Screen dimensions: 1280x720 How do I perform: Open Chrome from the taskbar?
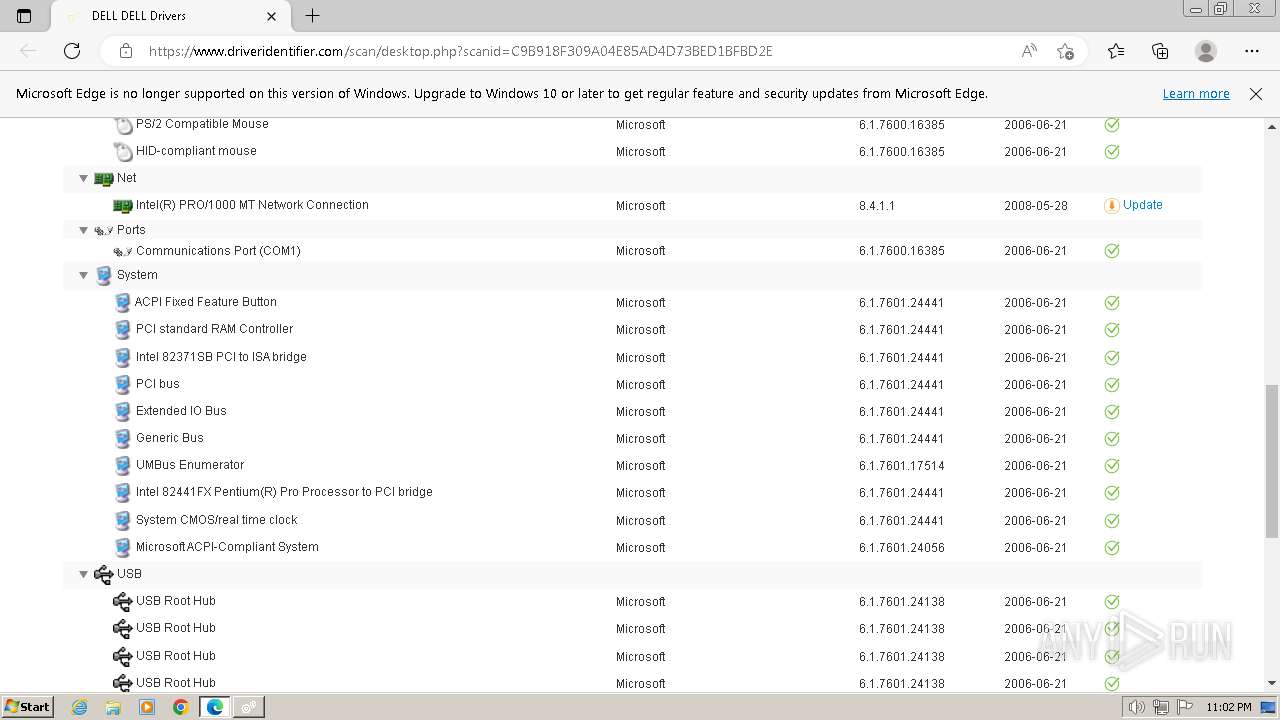point(180,707)
